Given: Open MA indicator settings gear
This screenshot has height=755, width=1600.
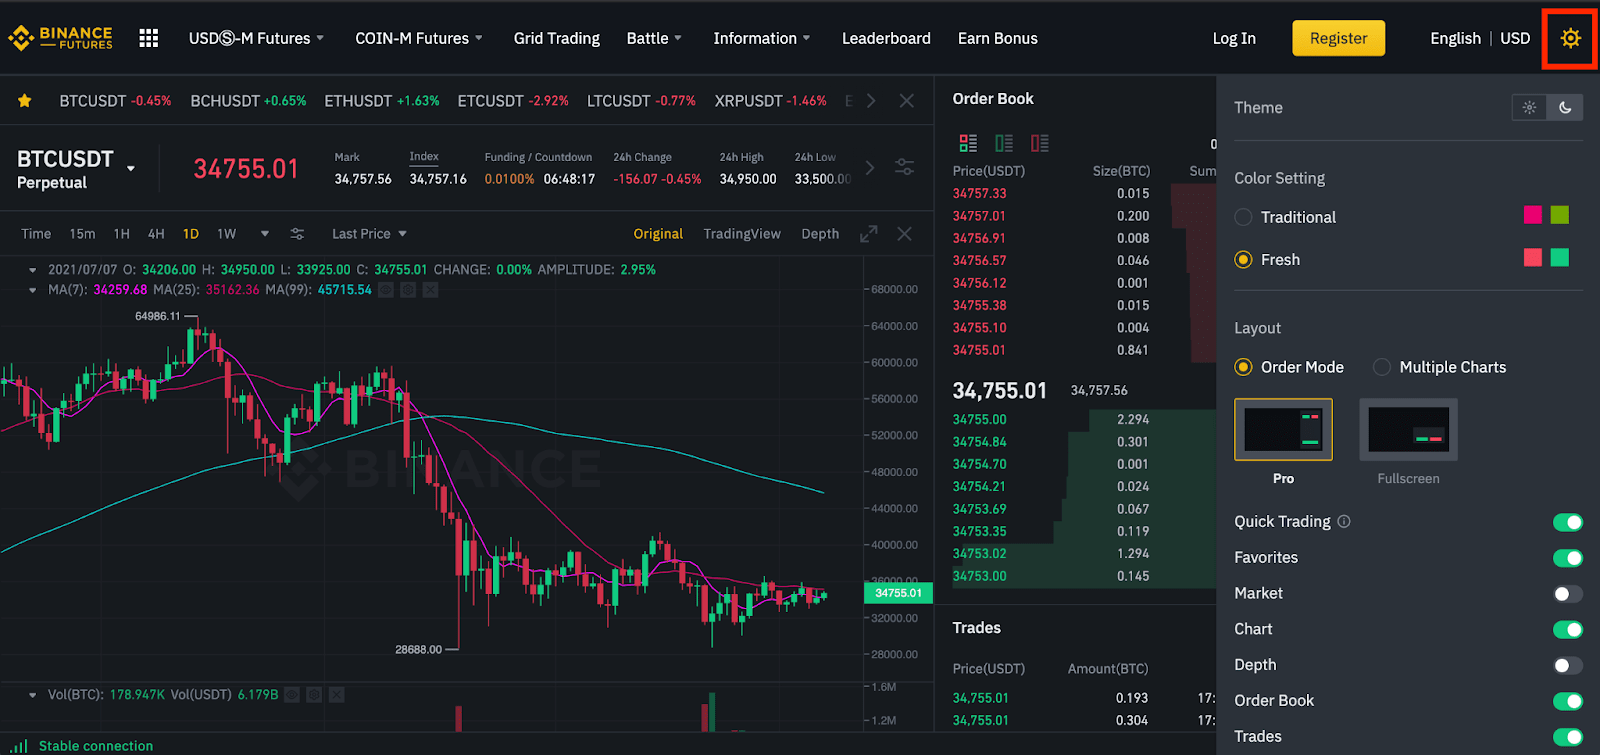Looking at the screenshot, I should [x=408, y=290].
